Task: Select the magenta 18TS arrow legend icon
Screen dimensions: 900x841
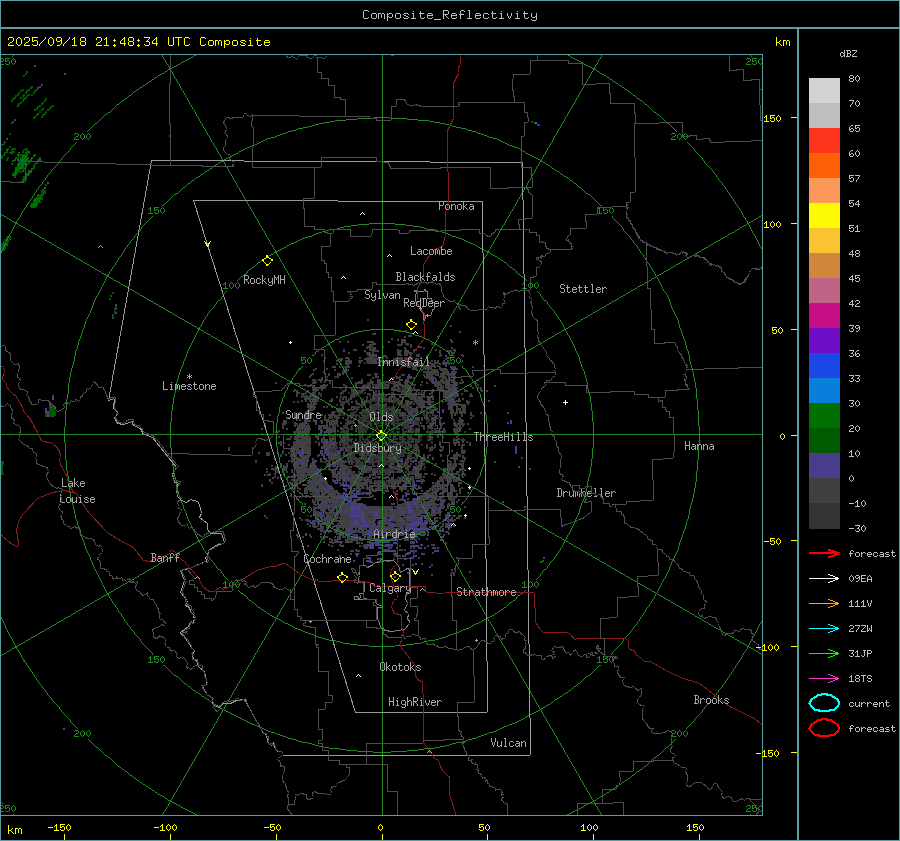Action: (823, 678)
